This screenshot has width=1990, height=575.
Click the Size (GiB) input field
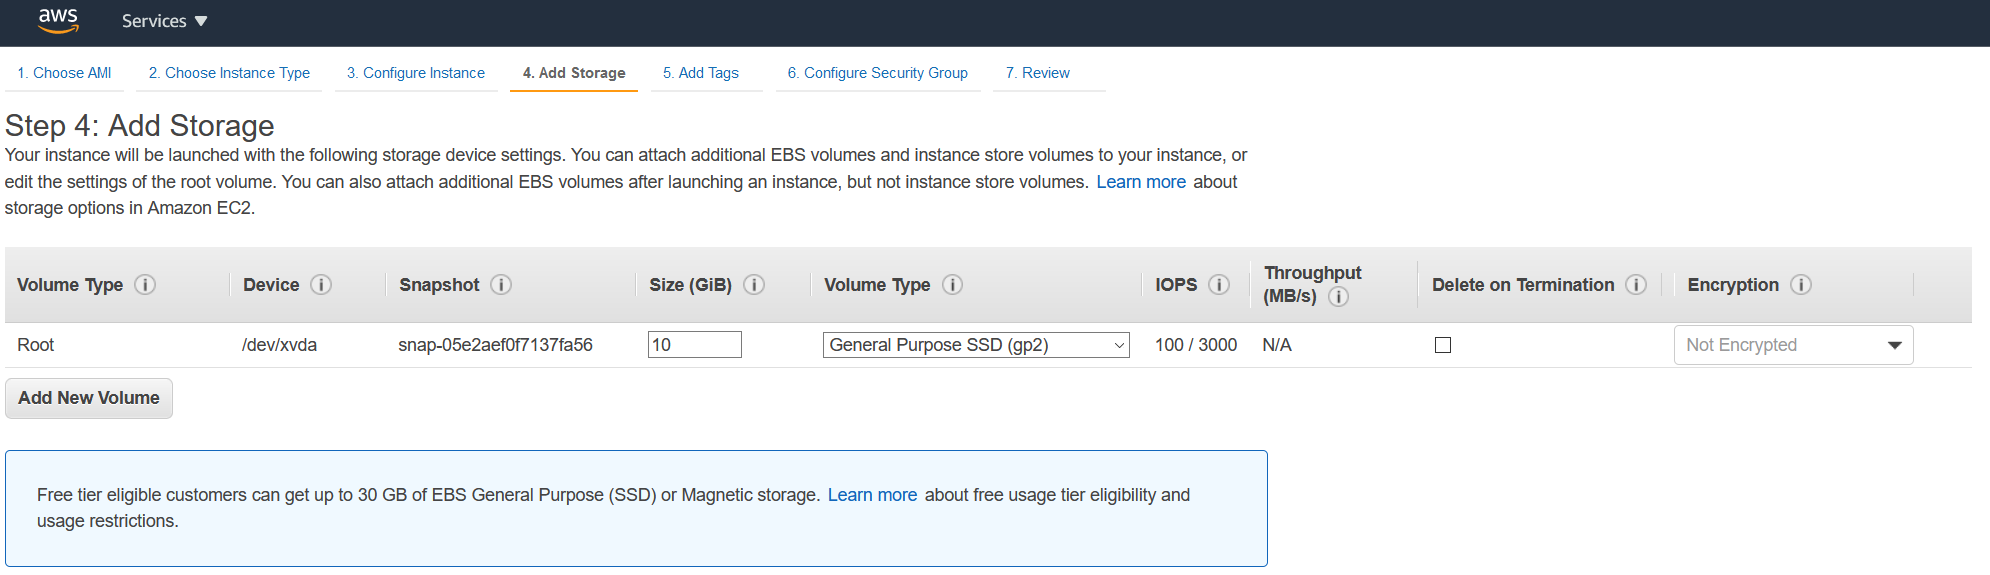click(x=694, y=345)
